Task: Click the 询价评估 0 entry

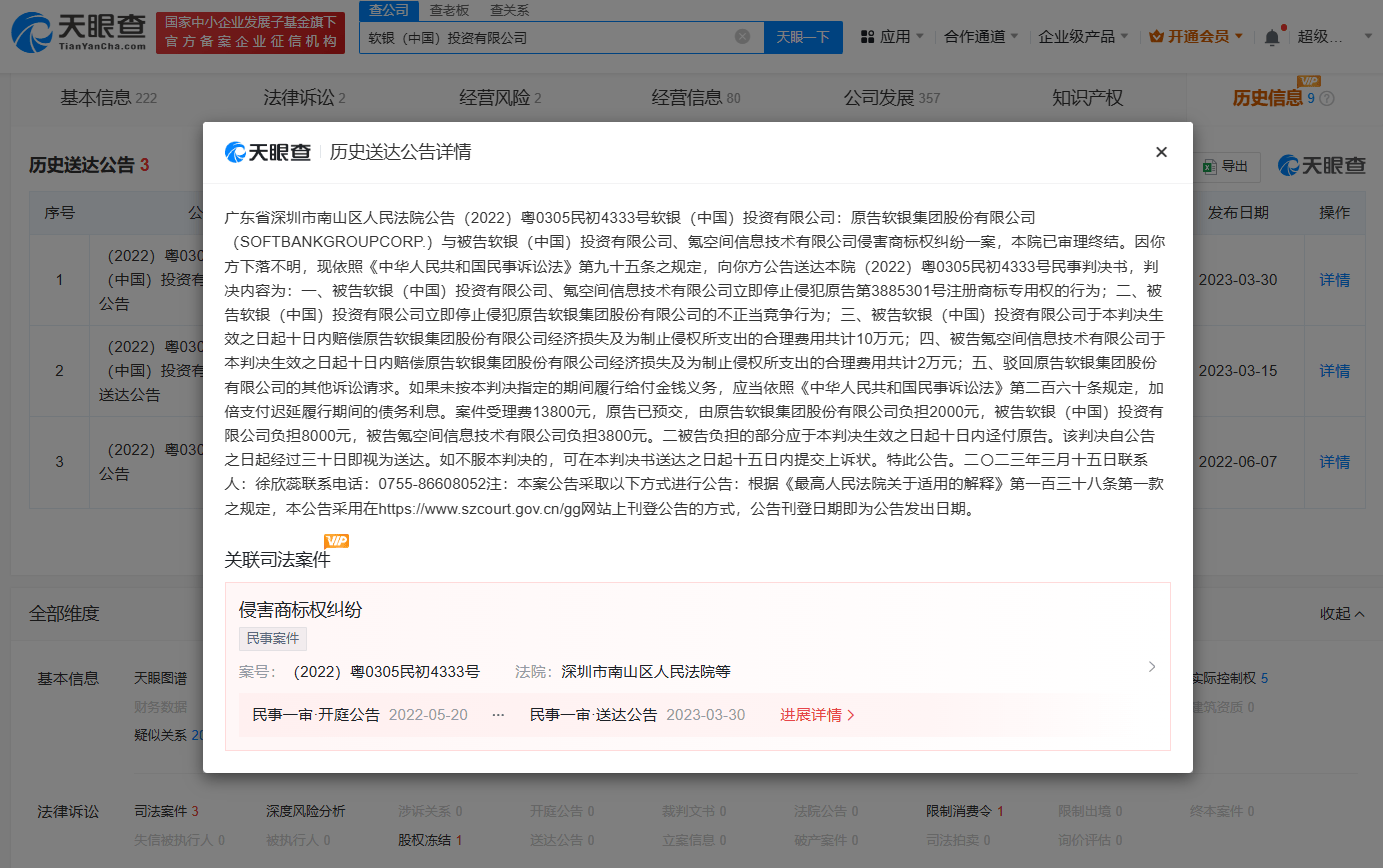Action: click(1090, 840)
